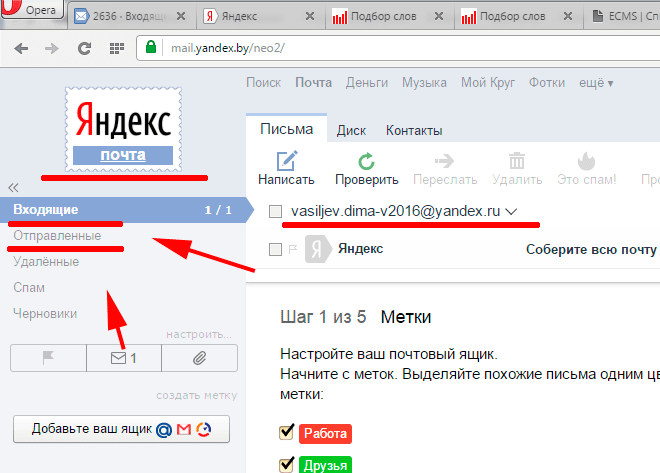The width and height of the screenshot is (660, 473).
Task: Click the browser forward arrow
Action: click(x=51, y=49)
